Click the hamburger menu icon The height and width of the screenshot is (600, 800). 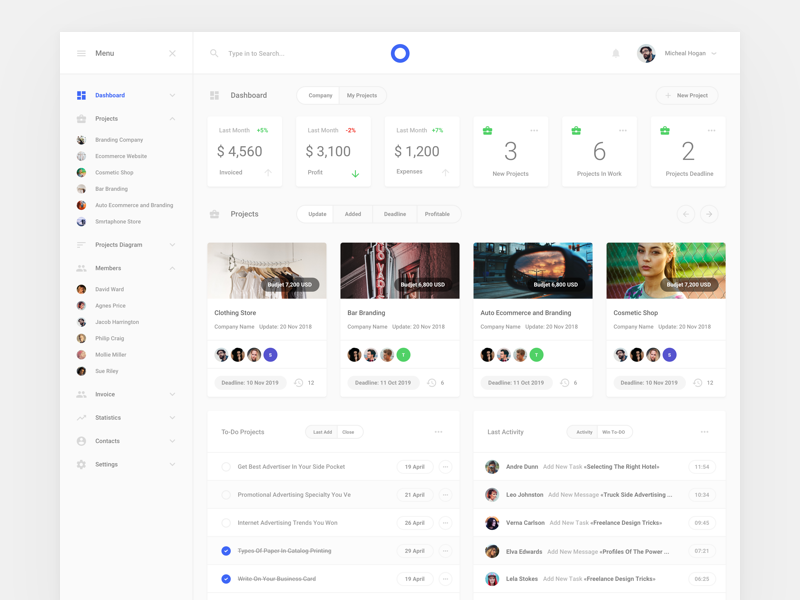(81, 53)
